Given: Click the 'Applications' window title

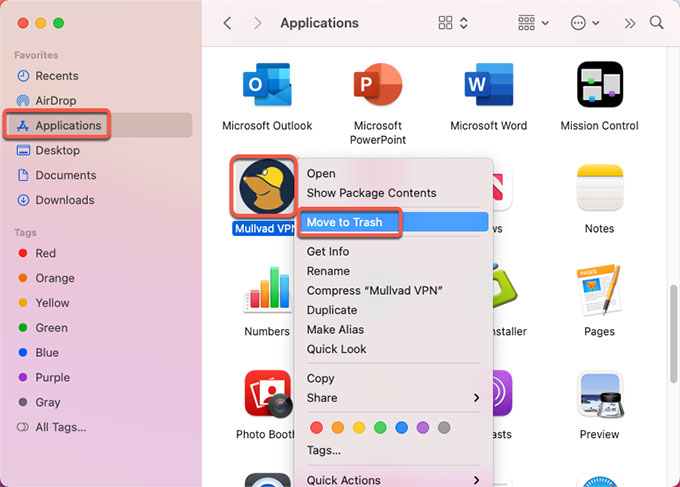Looking at the screenshot, I should (320, 23).
